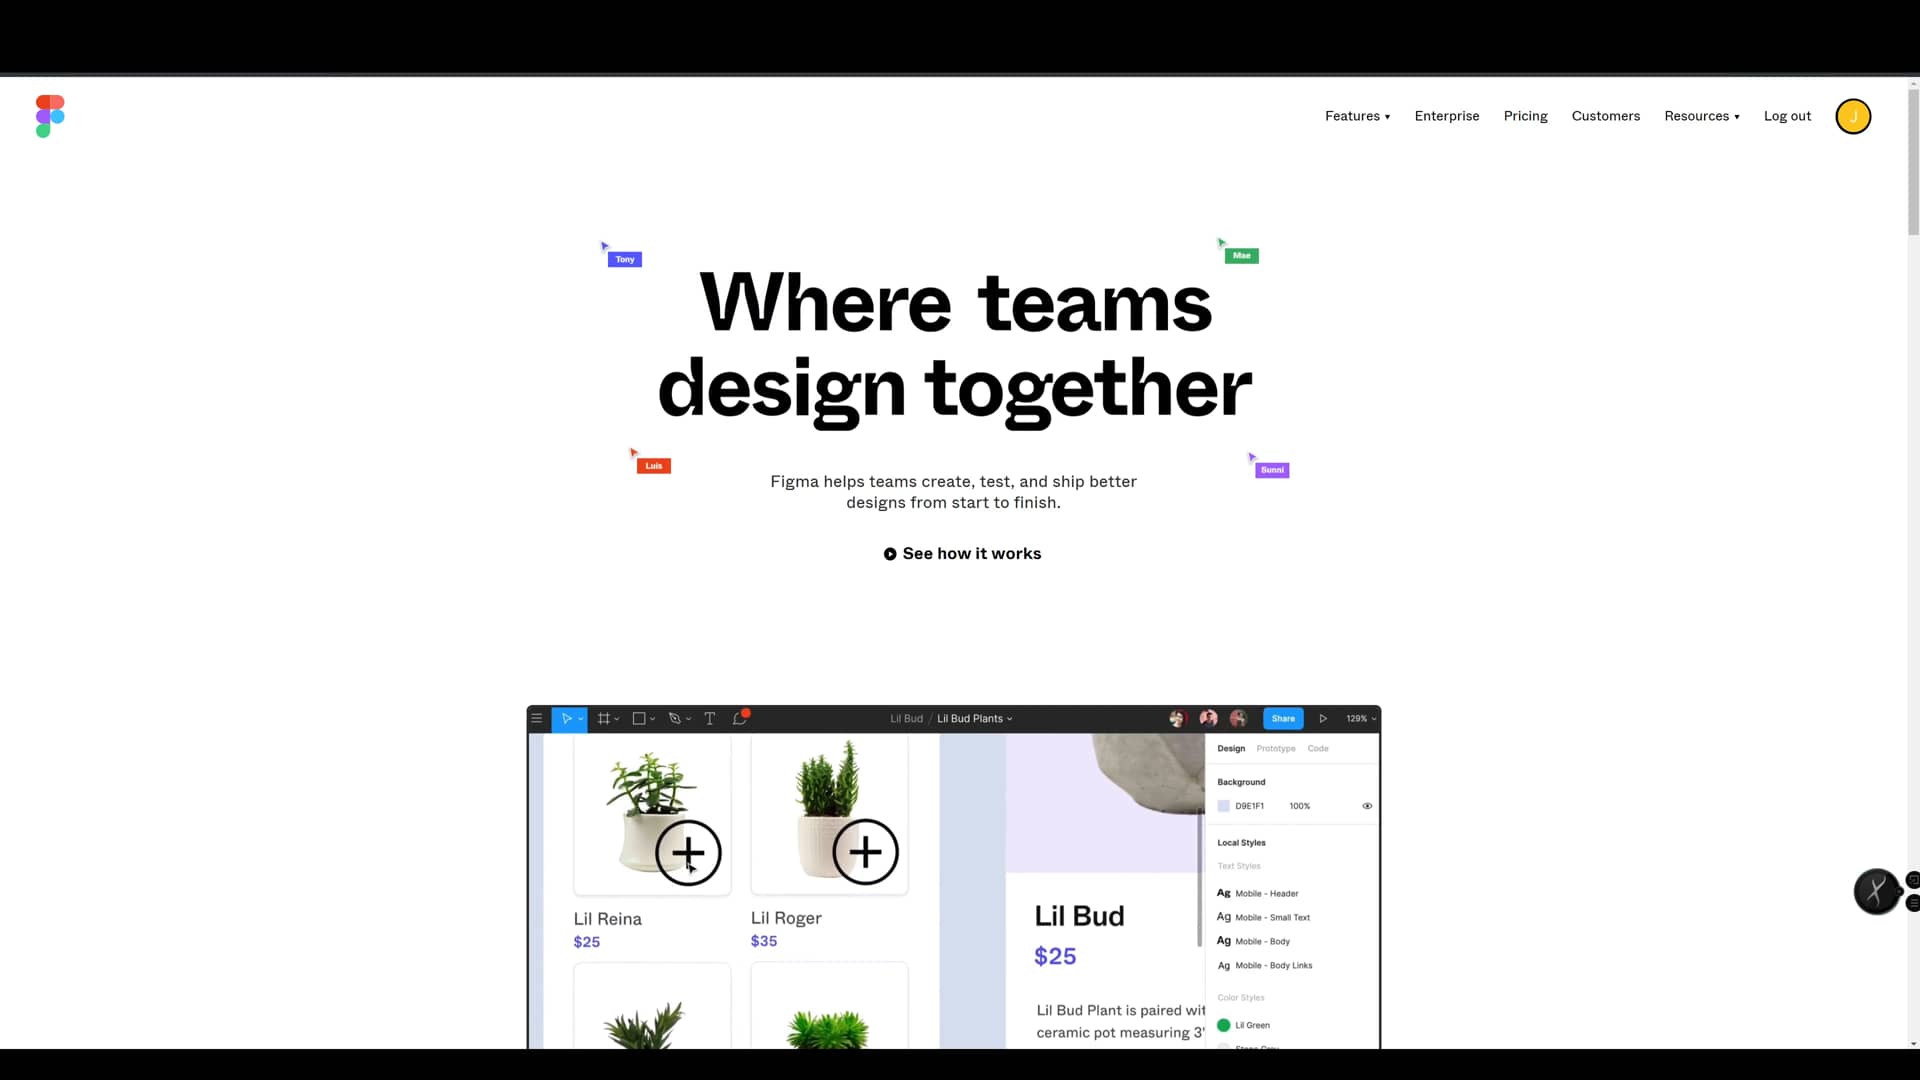This screenshot has width=1920, height=1080.
Task: Select the Lil Green color swatch
Action: [x=1224, y=1025]
